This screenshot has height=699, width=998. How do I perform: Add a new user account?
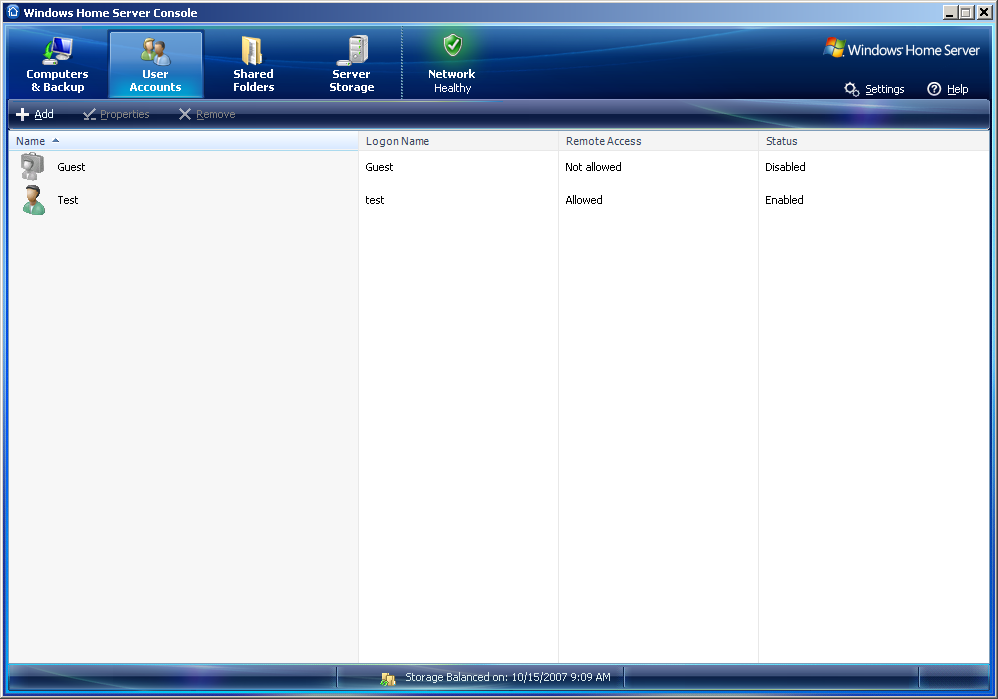[x=35, y=114]
